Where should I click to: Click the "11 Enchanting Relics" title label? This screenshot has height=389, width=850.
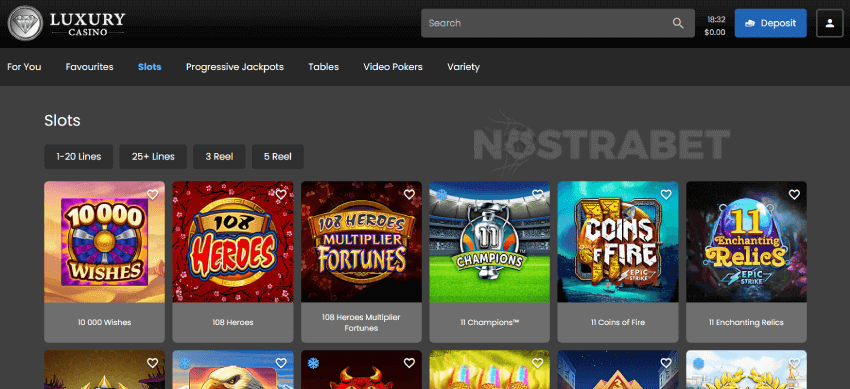746,322
